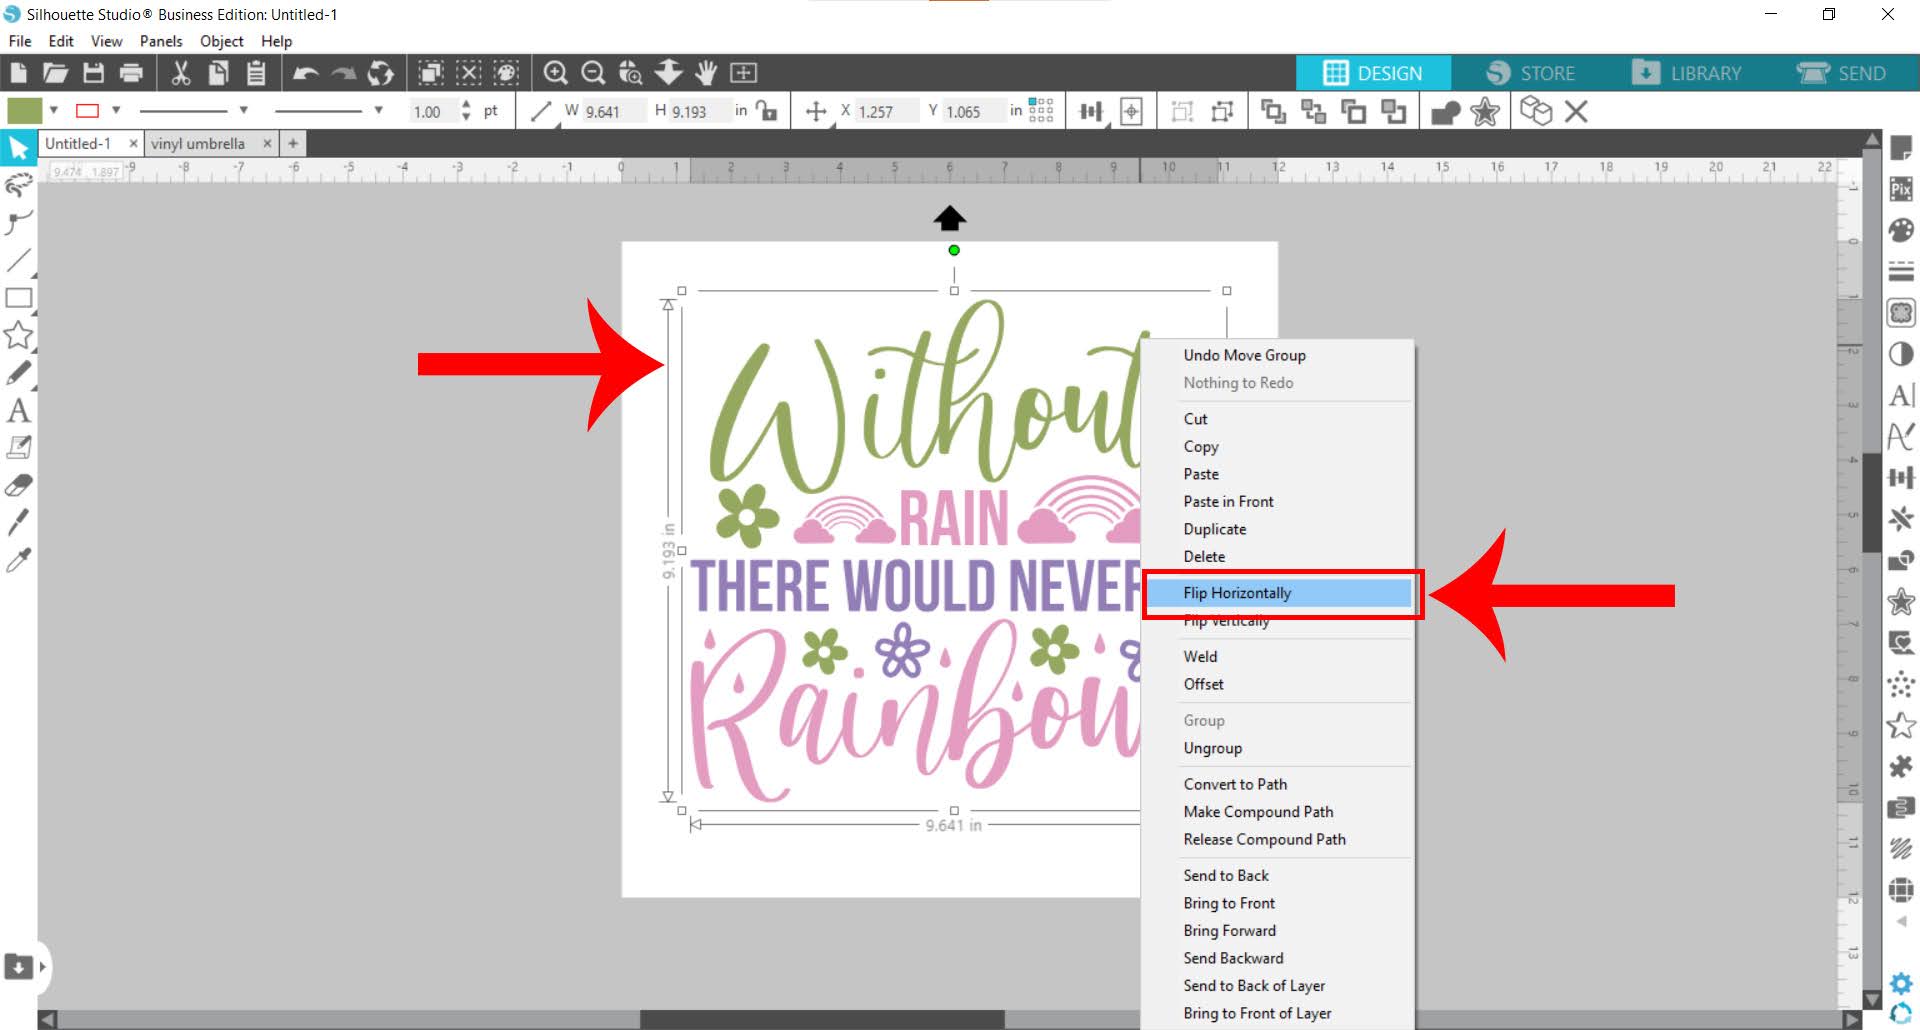Select Flip Vertically in the context menu
The width and height of the screenshot is (1920, 1030).
point(1226,620)
